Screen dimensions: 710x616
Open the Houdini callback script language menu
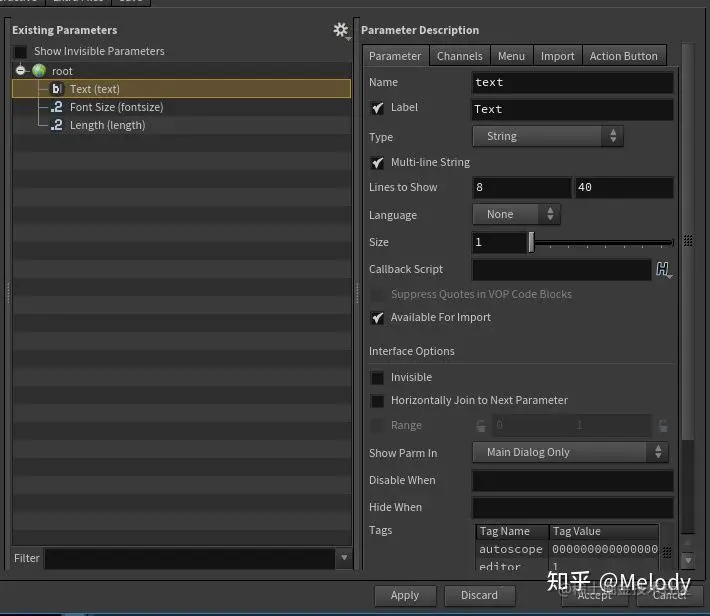(663, 269)
